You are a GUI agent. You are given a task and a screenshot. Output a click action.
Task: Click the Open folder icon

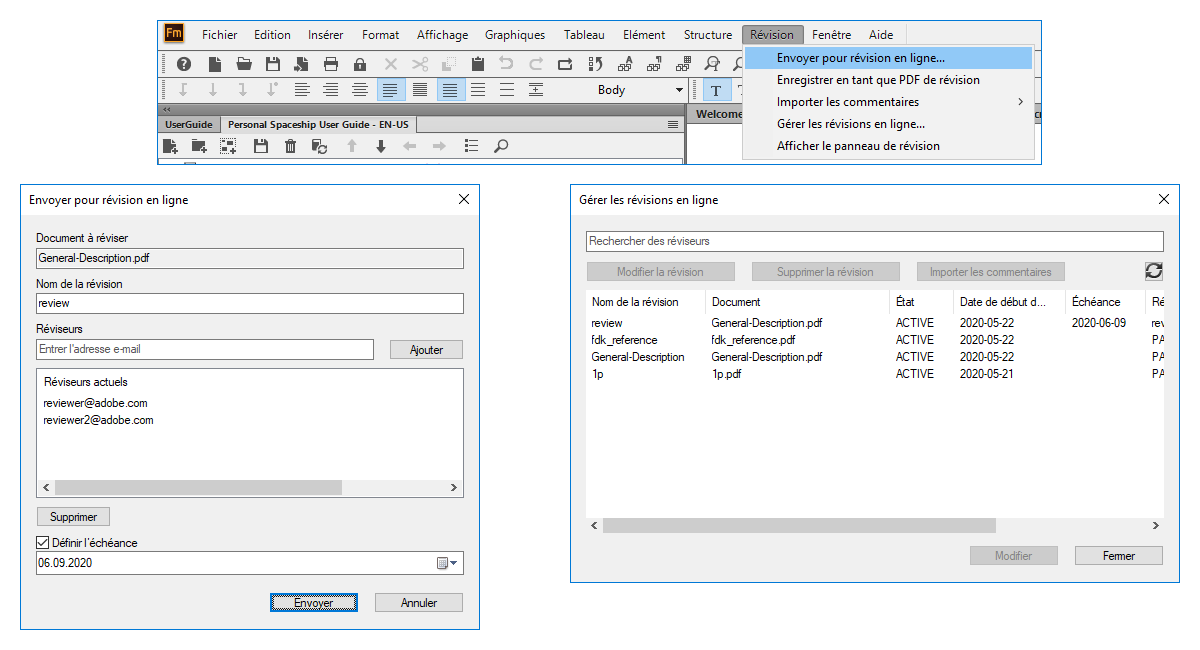click(244, 64)
